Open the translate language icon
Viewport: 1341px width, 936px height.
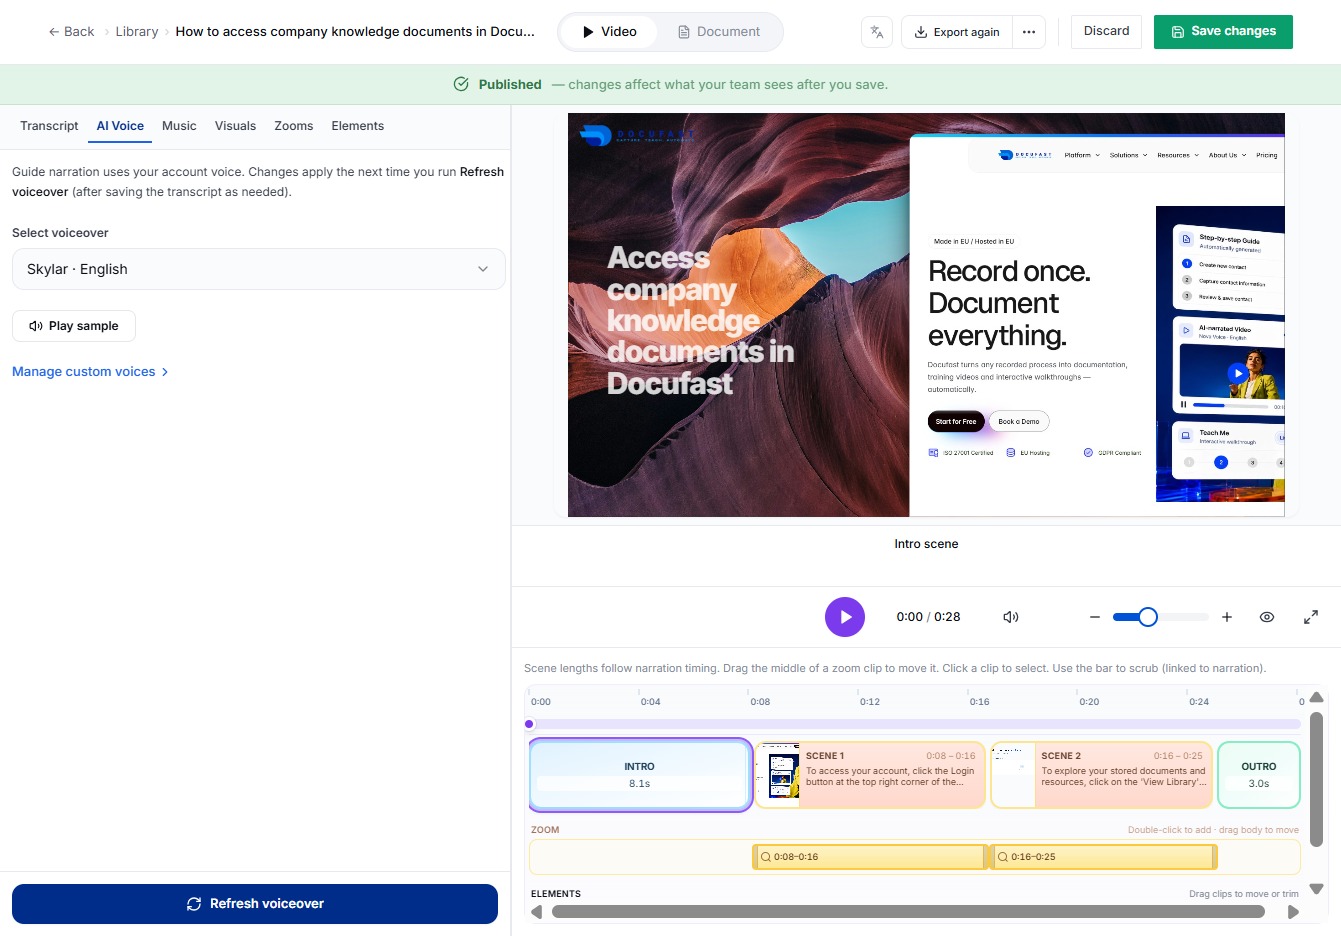(x=877, y=32)
